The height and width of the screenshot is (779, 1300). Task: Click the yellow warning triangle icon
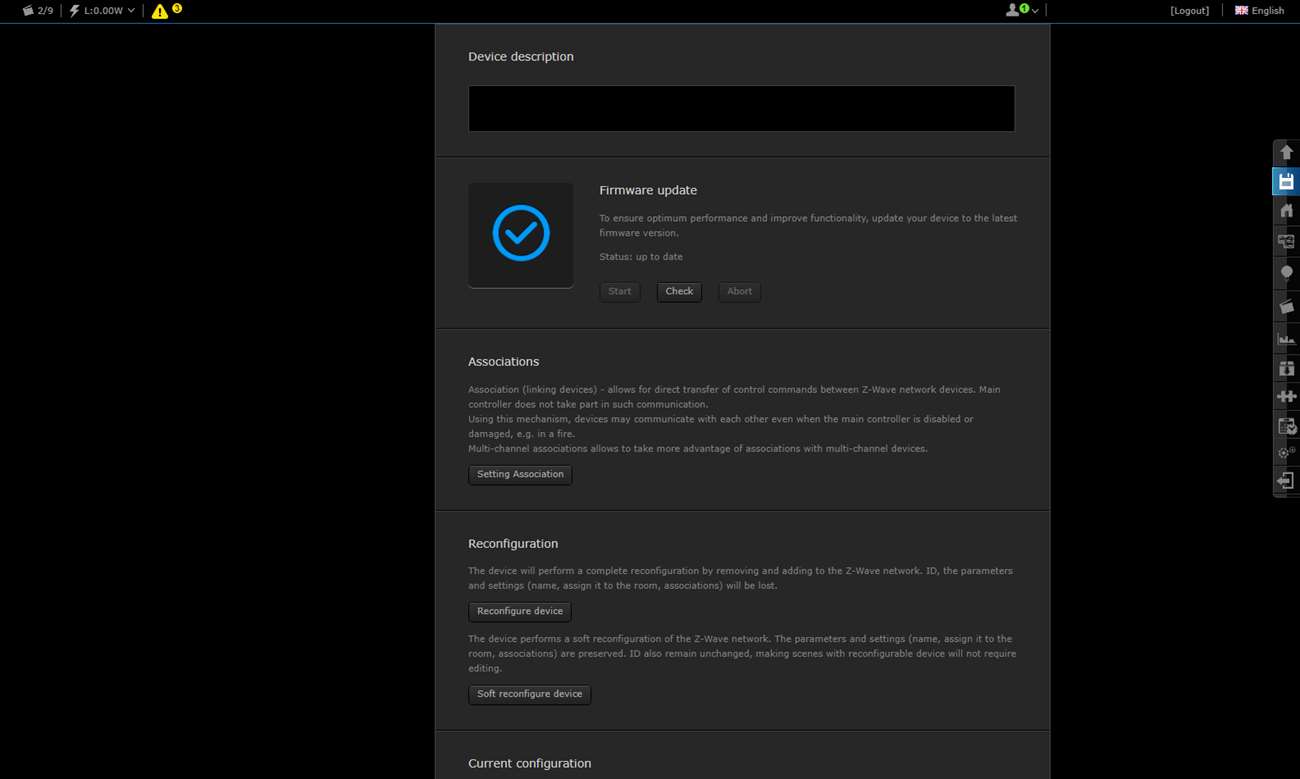(x=160, y=11)
